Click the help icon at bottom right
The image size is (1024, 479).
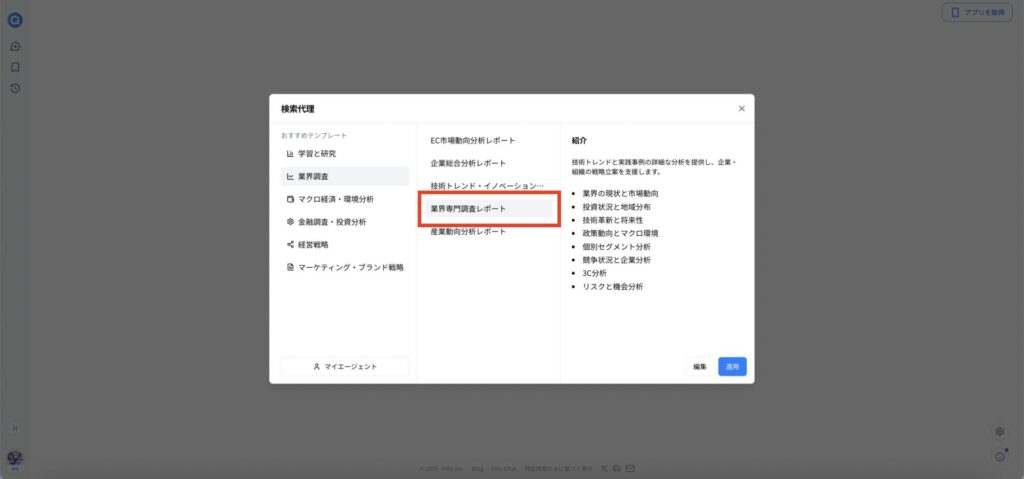click(x=999, y=457)
